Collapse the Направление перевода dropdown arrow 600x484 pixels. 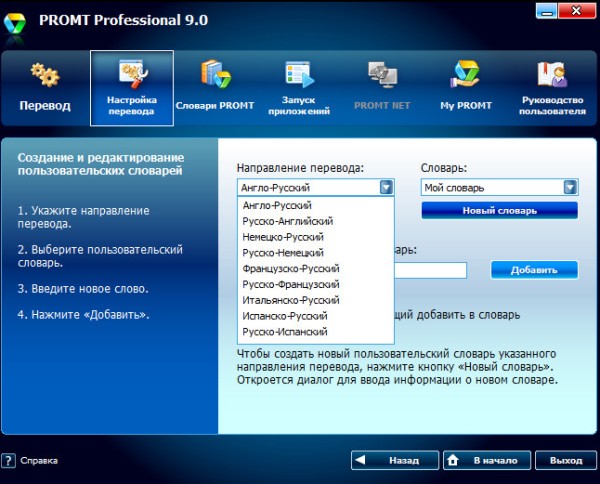tap(386, 187)
